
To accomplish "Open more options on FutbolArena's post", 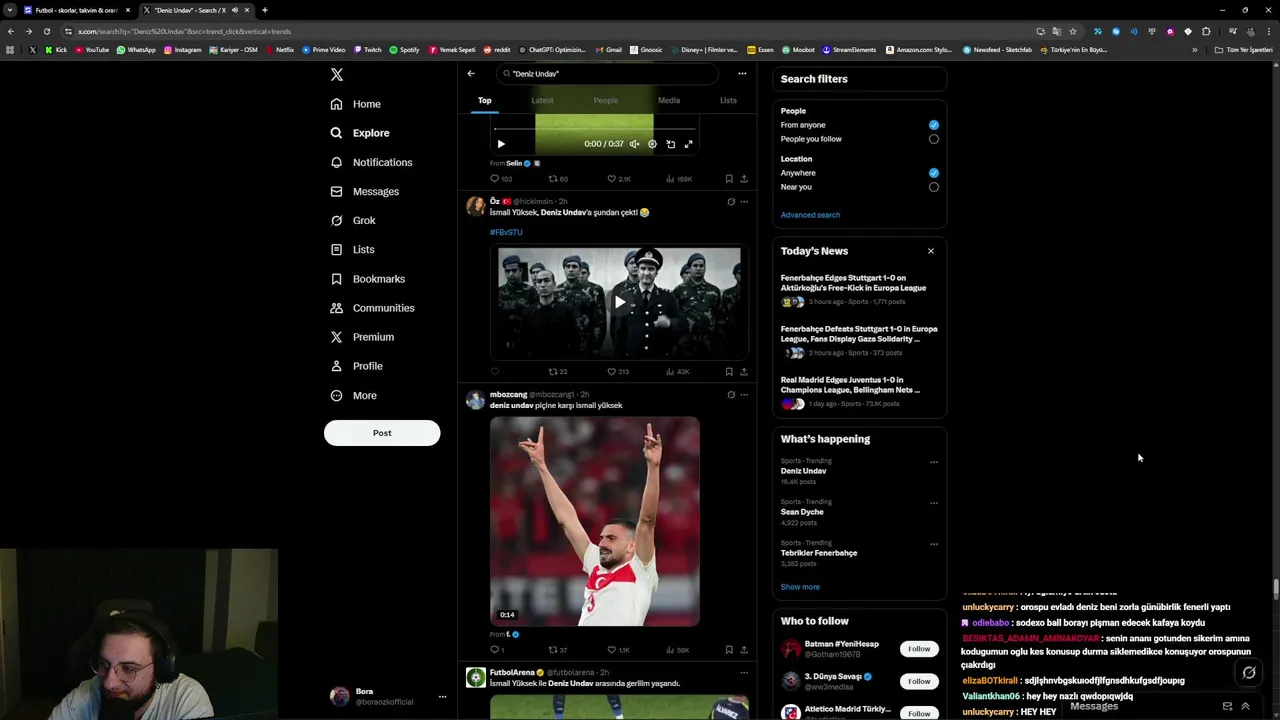I will (x=743, y=672).
